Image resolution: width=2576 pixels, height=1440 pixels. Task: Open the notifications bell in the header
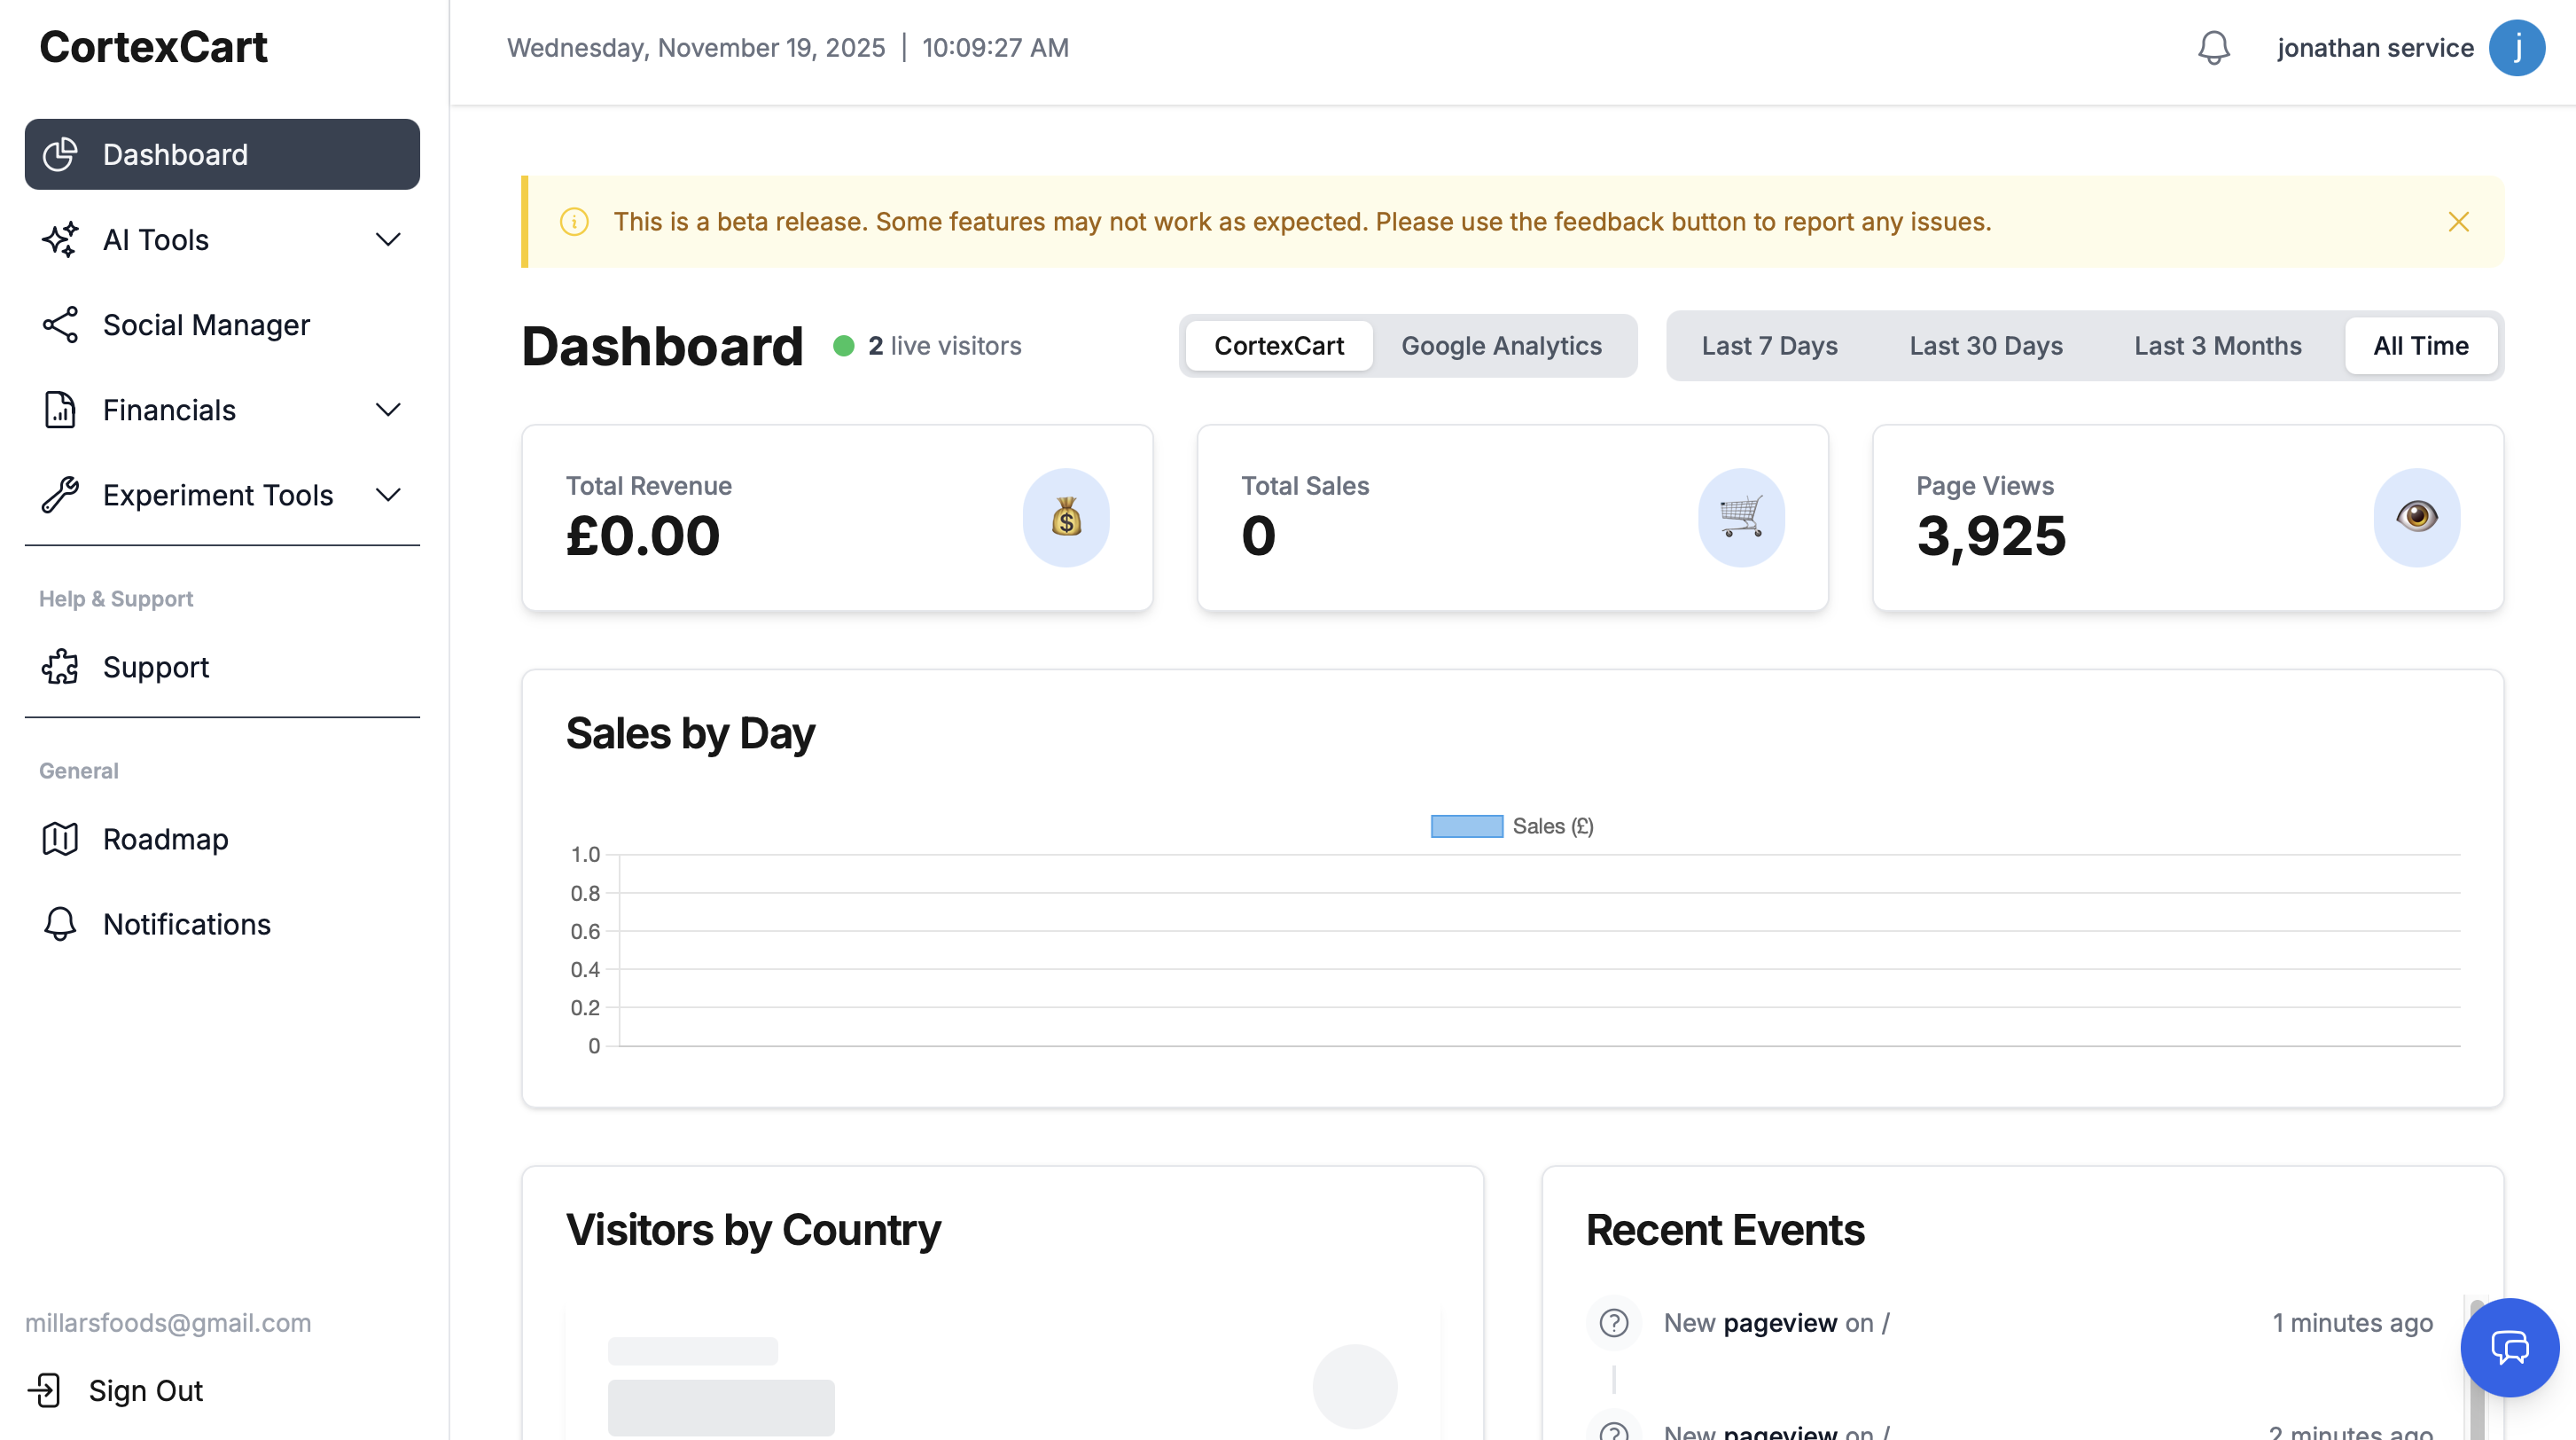tap(2214, 47)
